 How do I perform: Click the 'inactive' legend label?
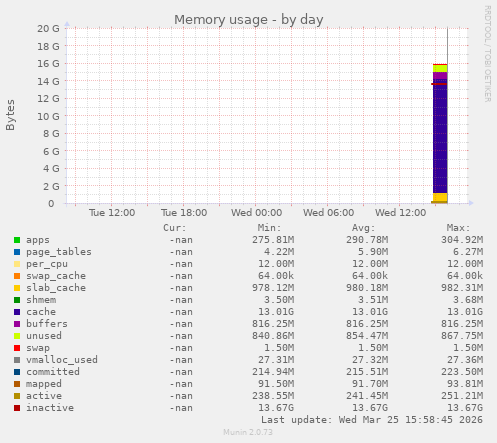(x=50, y=408)
